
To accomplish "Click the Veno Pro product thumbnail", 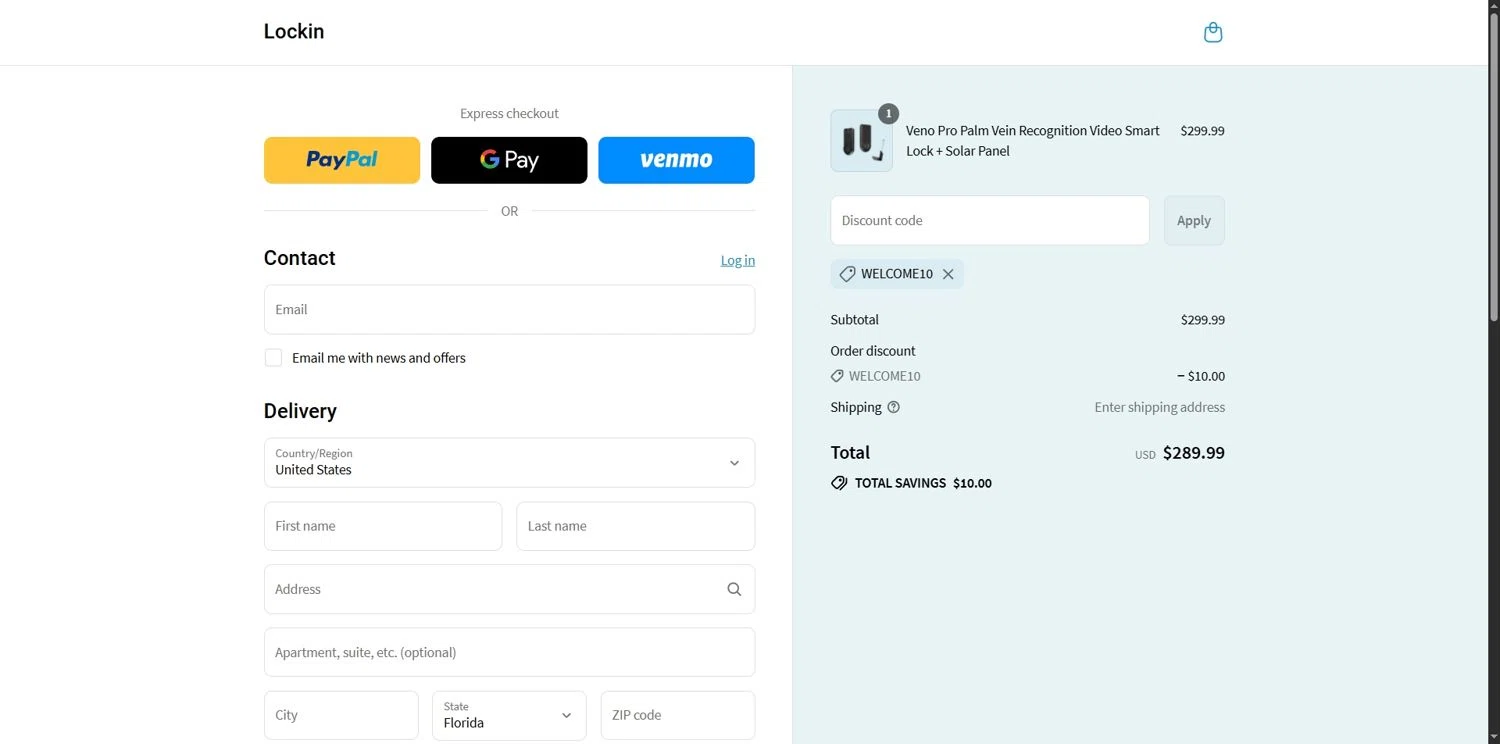I will click(861, 140).
